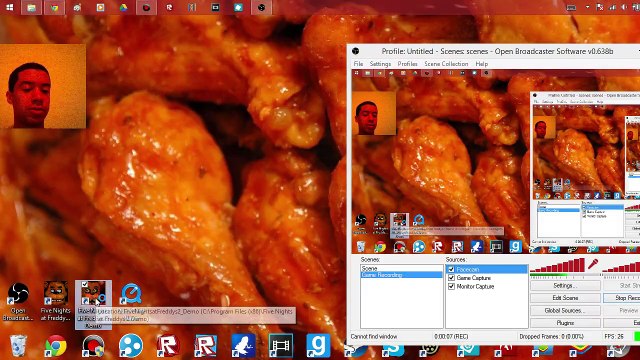Screen dimensions: 640x360
Task: Open the Recycle Bin on the desktop
Action: pos(18,346)
